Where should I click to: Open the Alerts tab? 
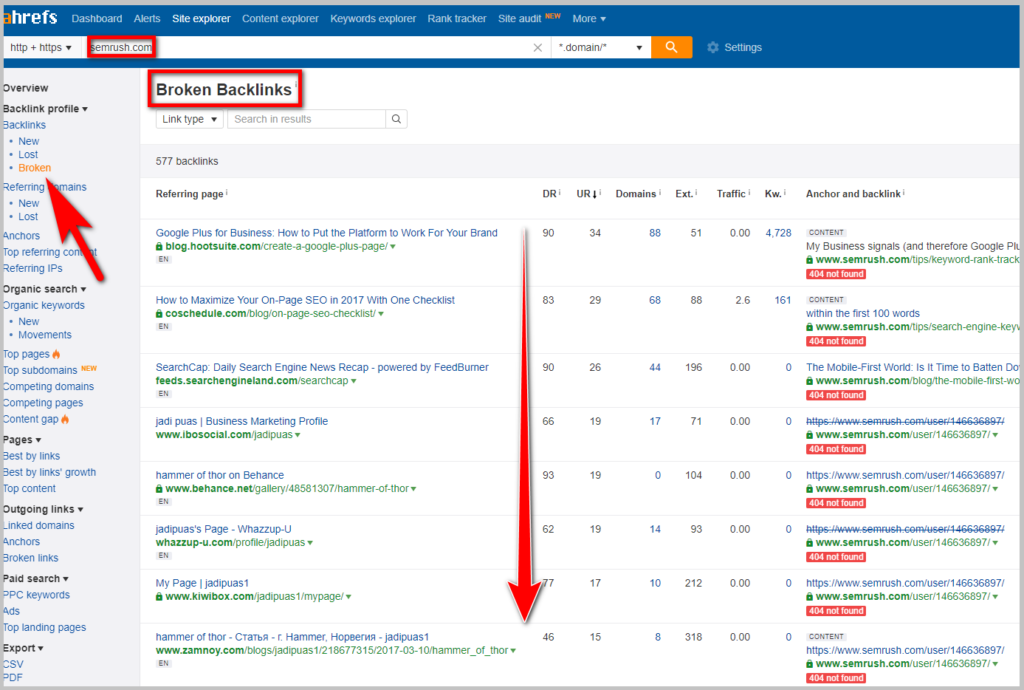[147, 19]
